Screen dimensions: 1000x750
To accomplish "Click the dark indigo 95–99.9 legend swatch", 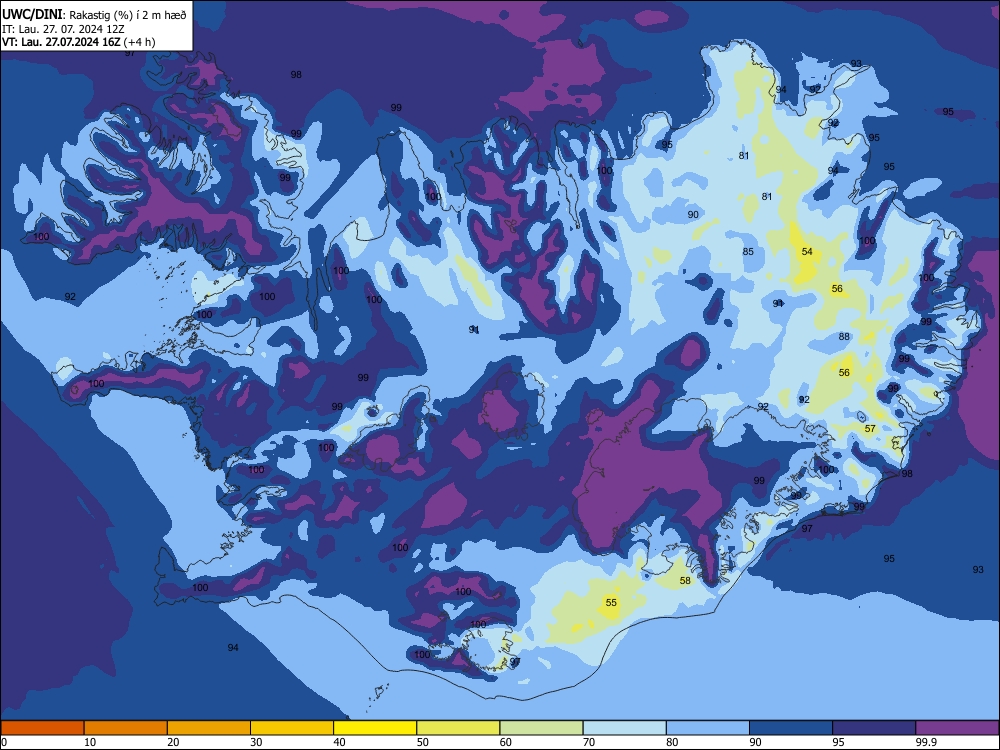I will pos(874,728).
